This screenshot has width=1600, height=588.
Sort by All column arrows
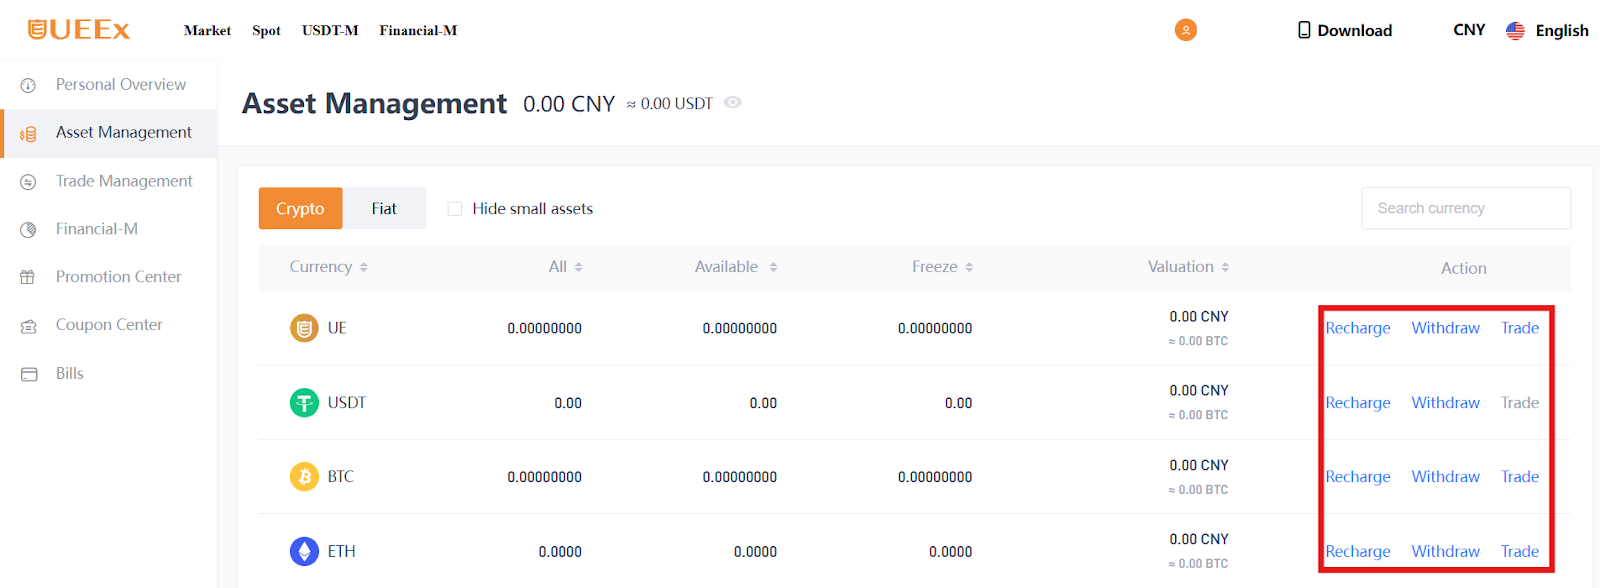[578, 267]
